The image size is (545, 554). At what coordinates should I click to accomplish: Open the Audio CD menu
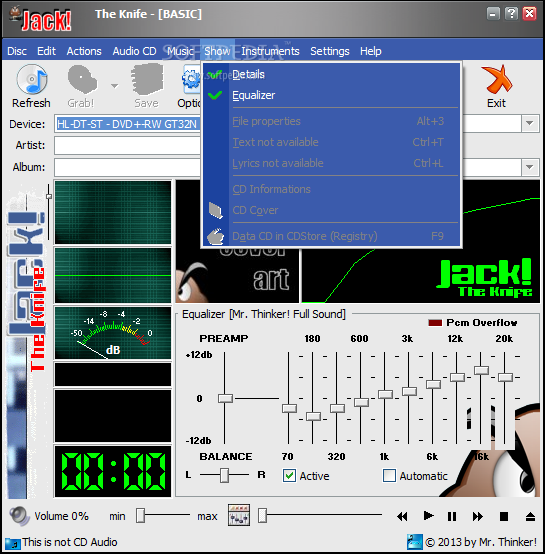pyautogui.click(x=134, y=51)
